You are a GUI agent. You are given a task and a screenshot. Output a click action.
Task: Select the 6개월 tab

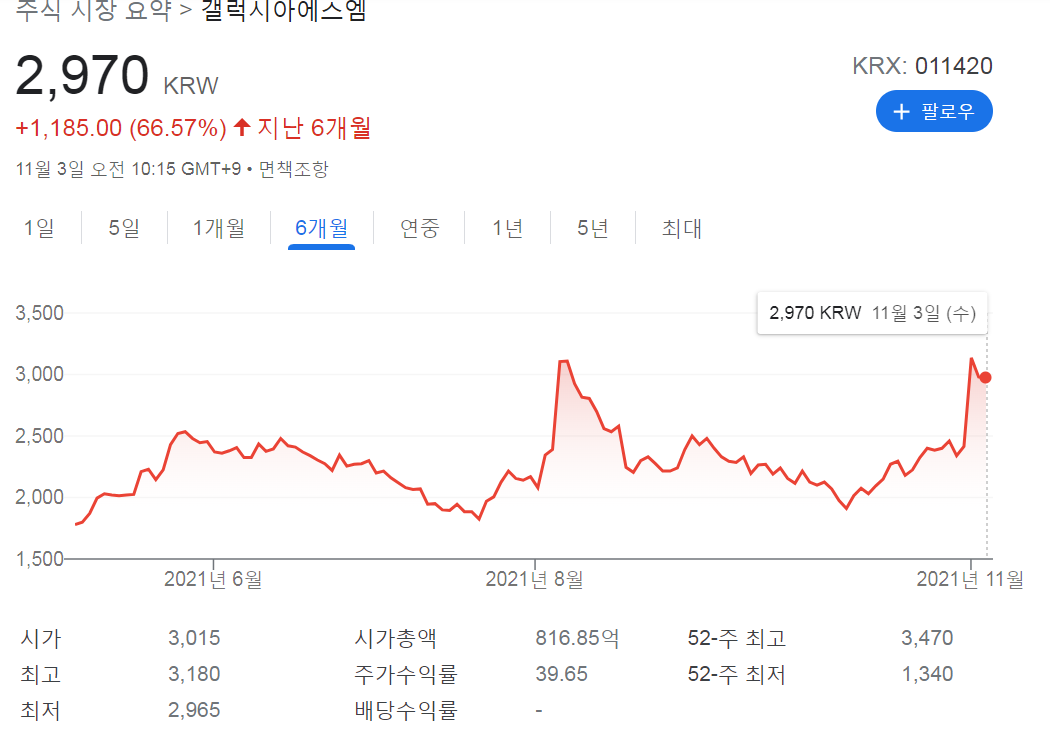tap(321, 228)
